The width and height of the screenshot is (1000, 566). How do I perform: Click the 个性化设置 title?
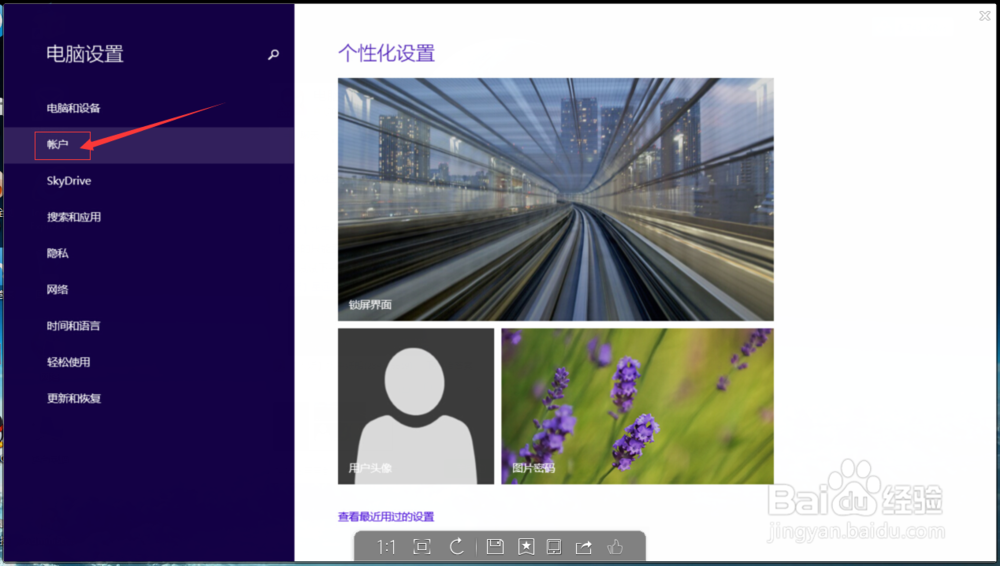(x=386, y=53)
